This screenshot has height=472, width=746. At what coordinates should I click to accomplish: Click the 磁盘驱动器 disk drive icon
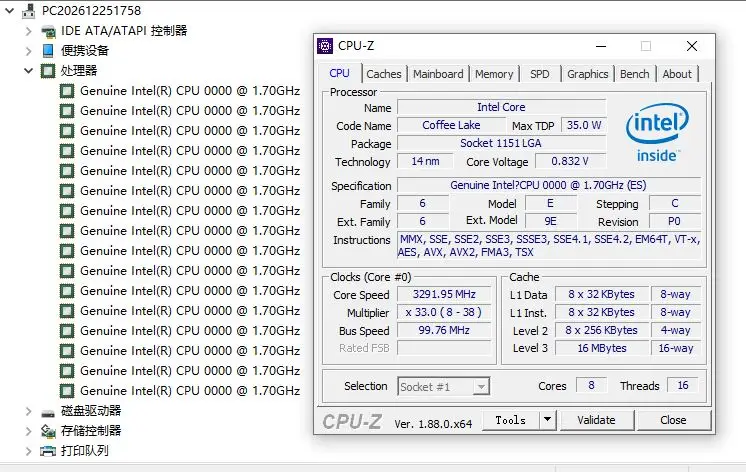coord(48,411)
